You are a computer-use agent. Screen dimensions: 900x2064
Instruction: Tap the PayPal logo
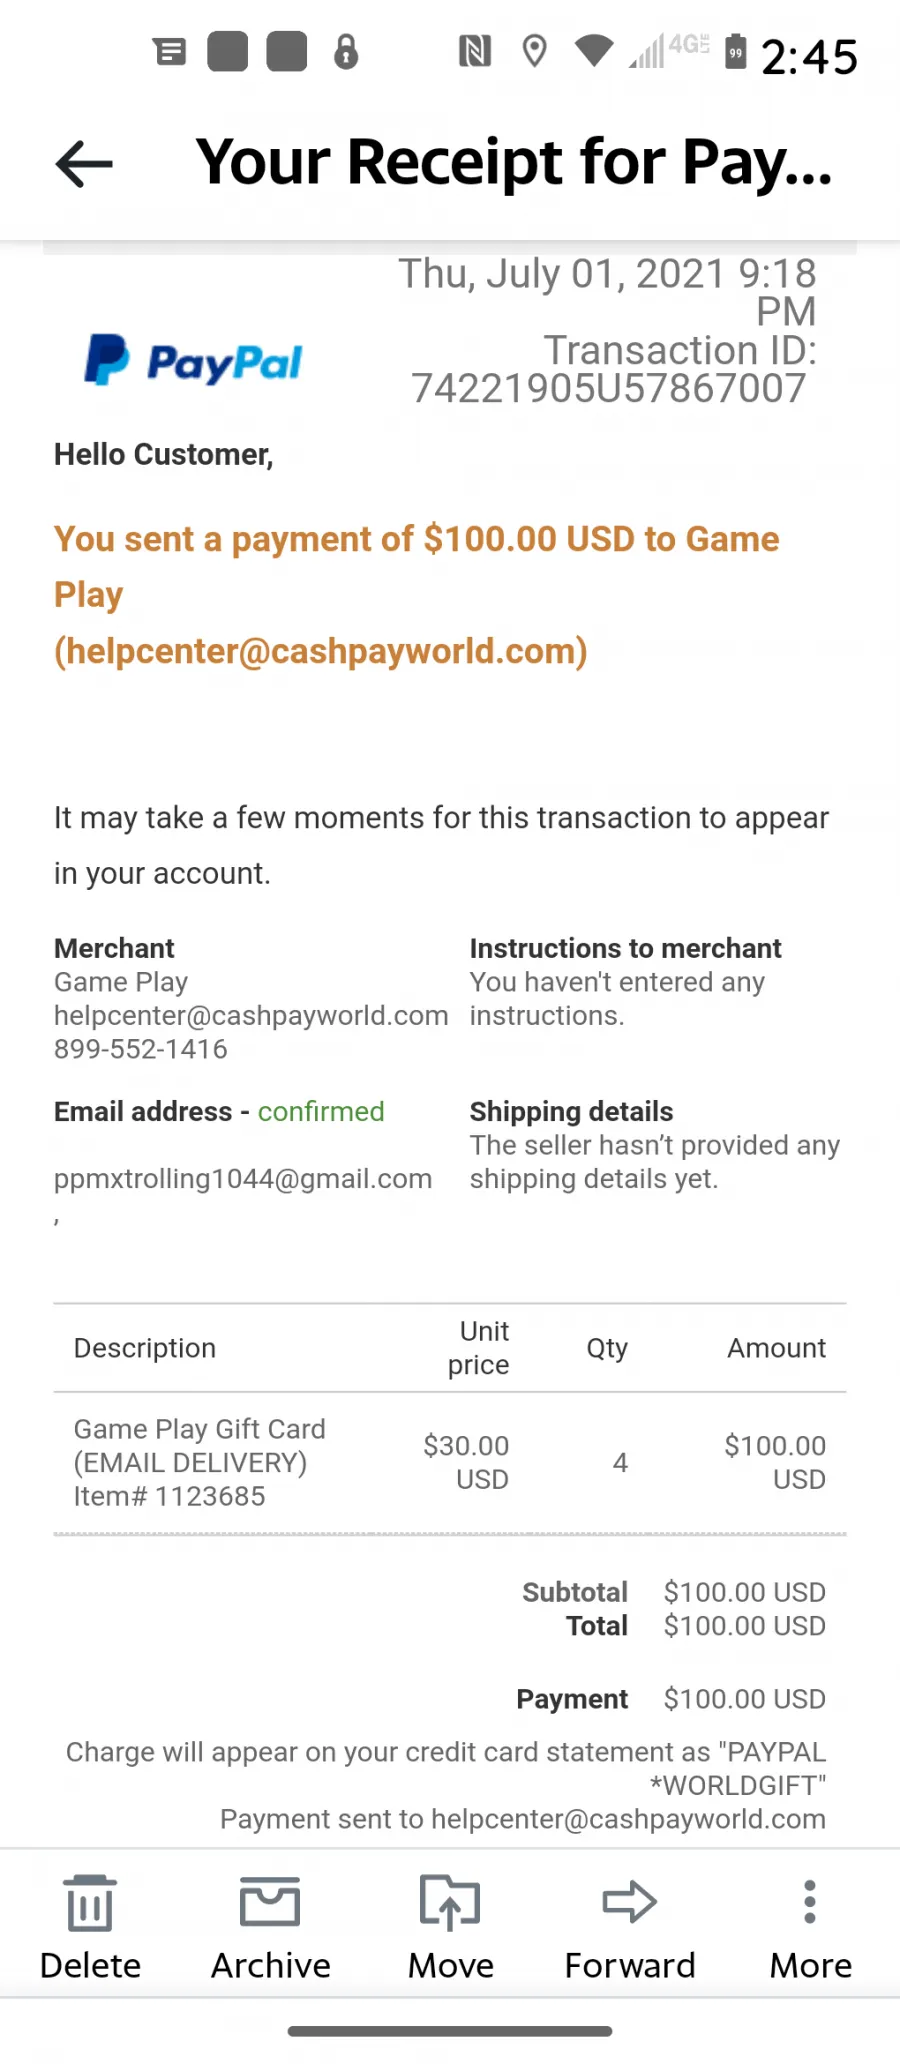(x=193, y=361)
